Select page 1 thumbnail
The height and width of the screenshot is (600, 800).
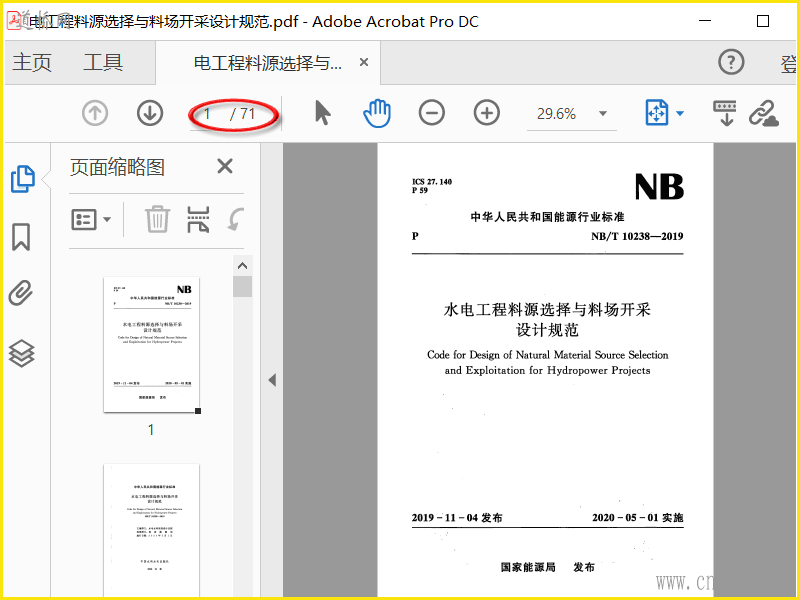152,344
